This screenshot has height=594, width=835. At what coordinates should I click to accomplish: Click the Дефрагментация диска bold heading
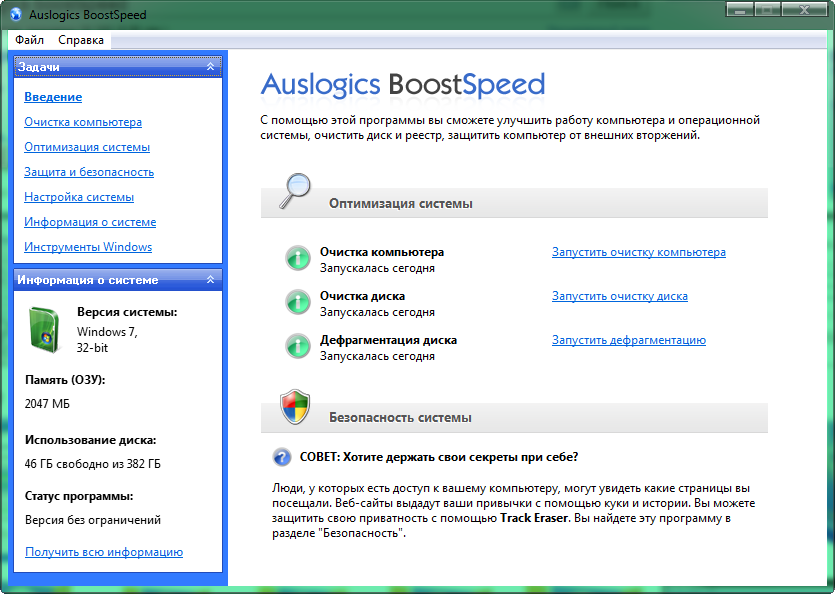tap(388, 340)
